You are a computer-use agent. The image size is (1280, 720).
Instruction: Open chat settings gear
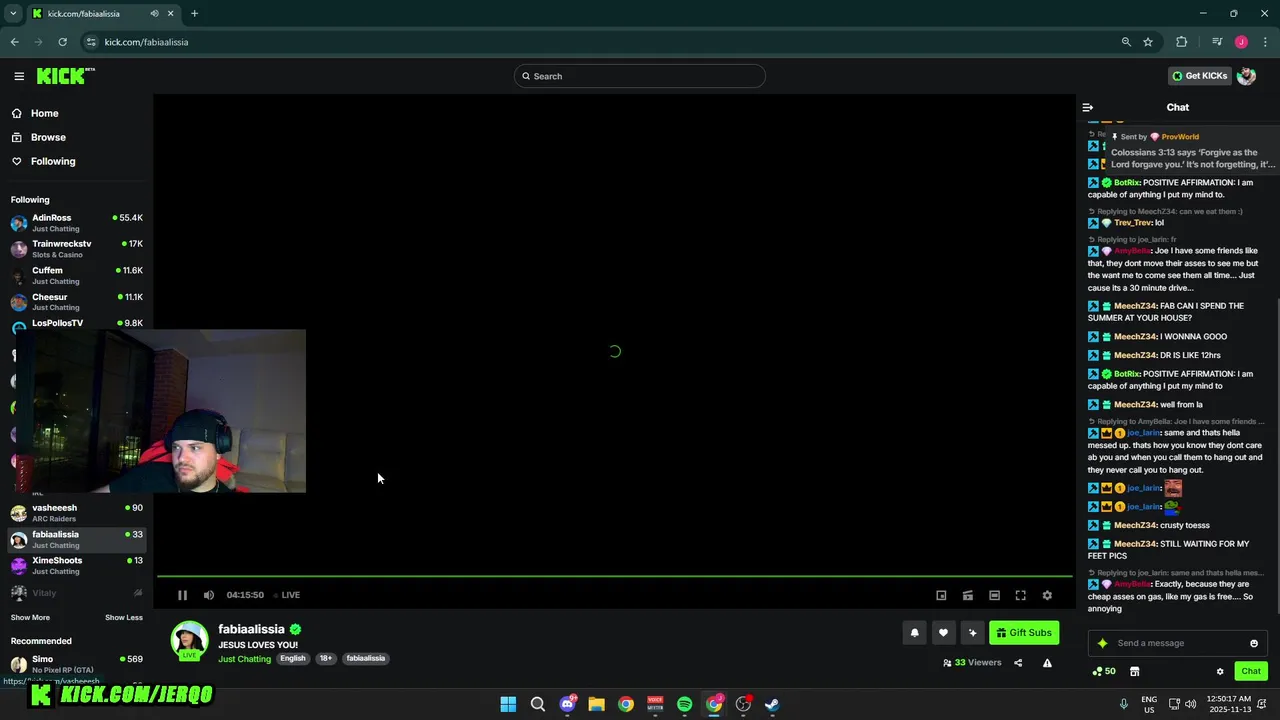pyautogui.click(x=1220, y=671)
